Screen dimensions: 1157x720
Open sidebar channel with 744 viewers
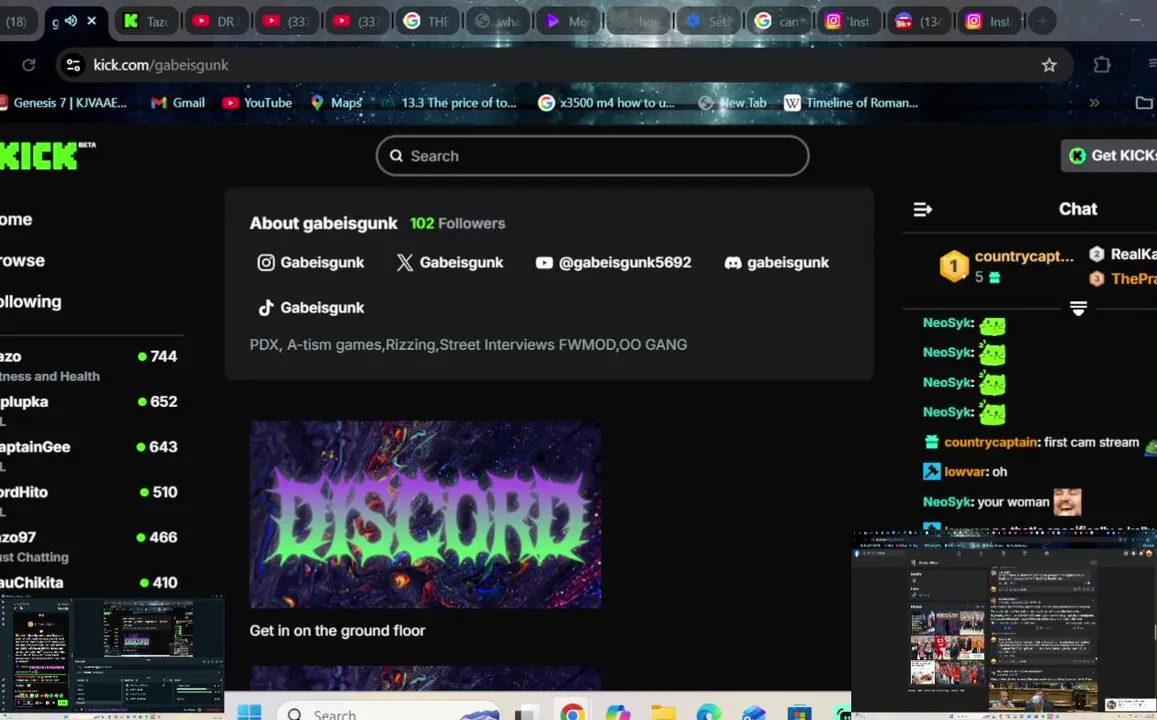tap(89, 365)
